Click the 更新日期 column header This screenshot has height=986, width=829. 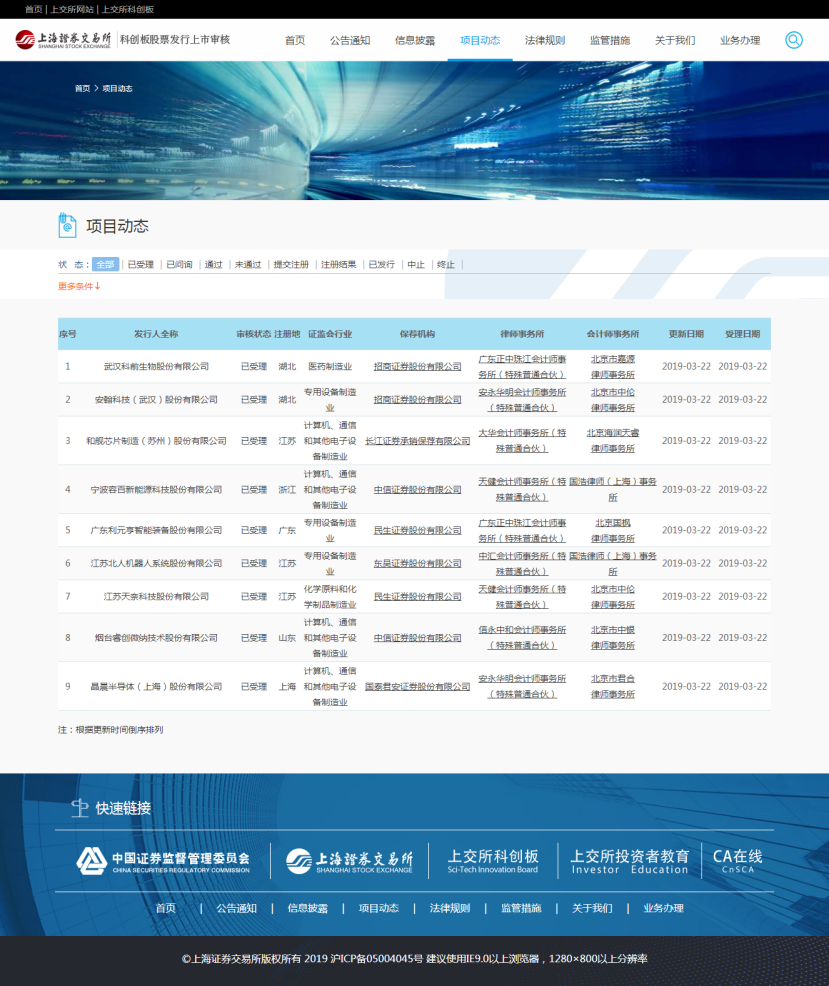(x=686, y=334)
